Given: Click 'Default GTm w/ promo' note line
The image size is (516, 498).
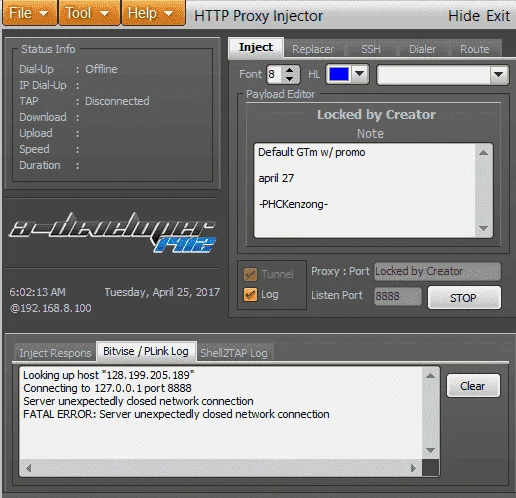Looking at the screenshot, I should coord(312,152).
